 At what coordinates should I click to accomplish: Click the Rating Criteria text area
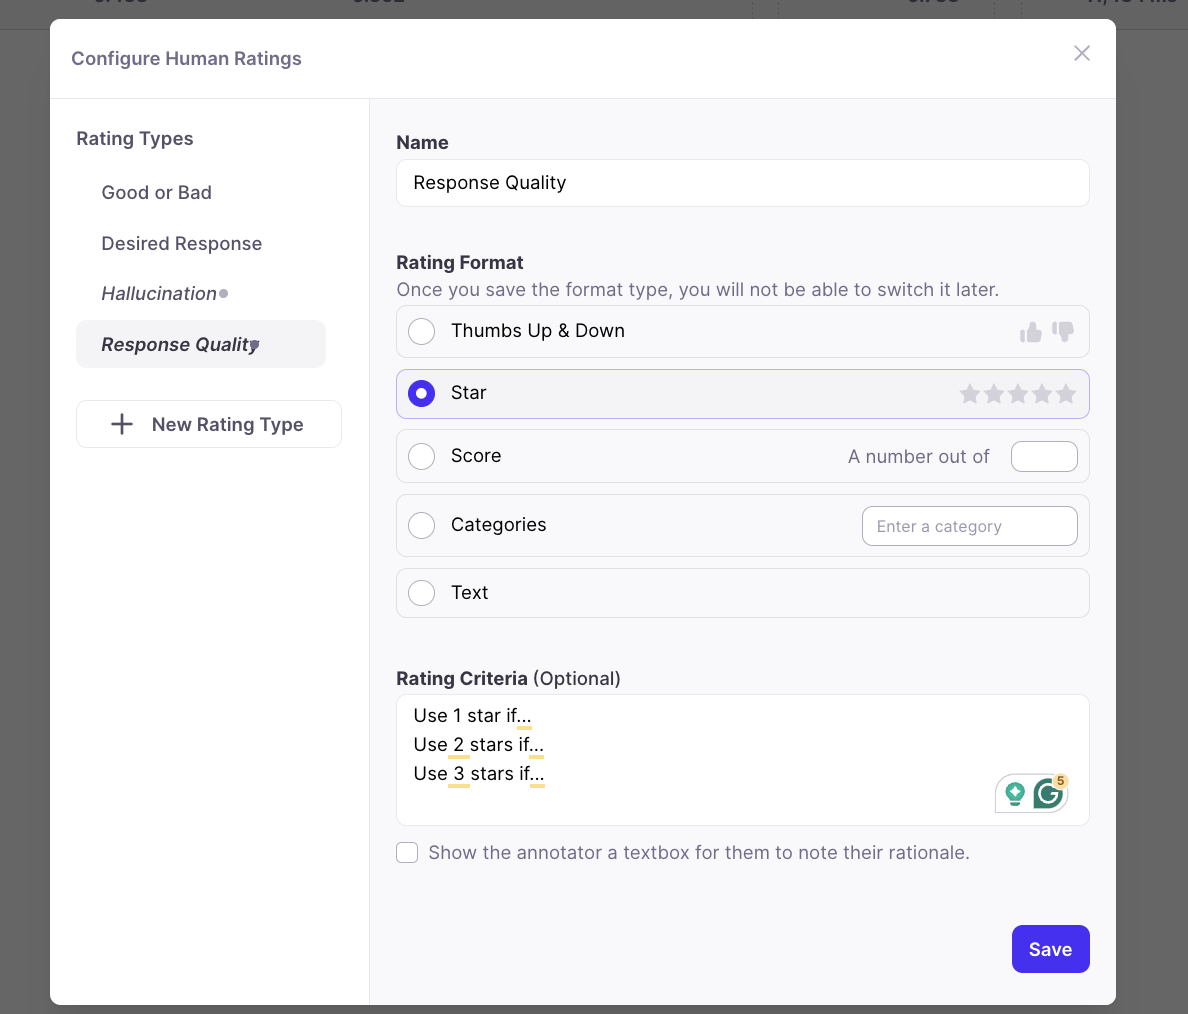[x=742, y=760]
